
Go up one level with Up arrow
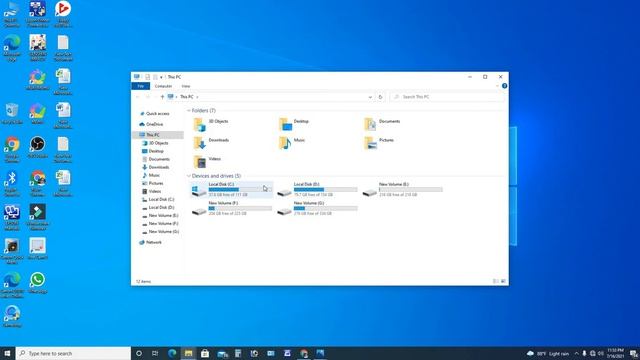coord(162,97)
